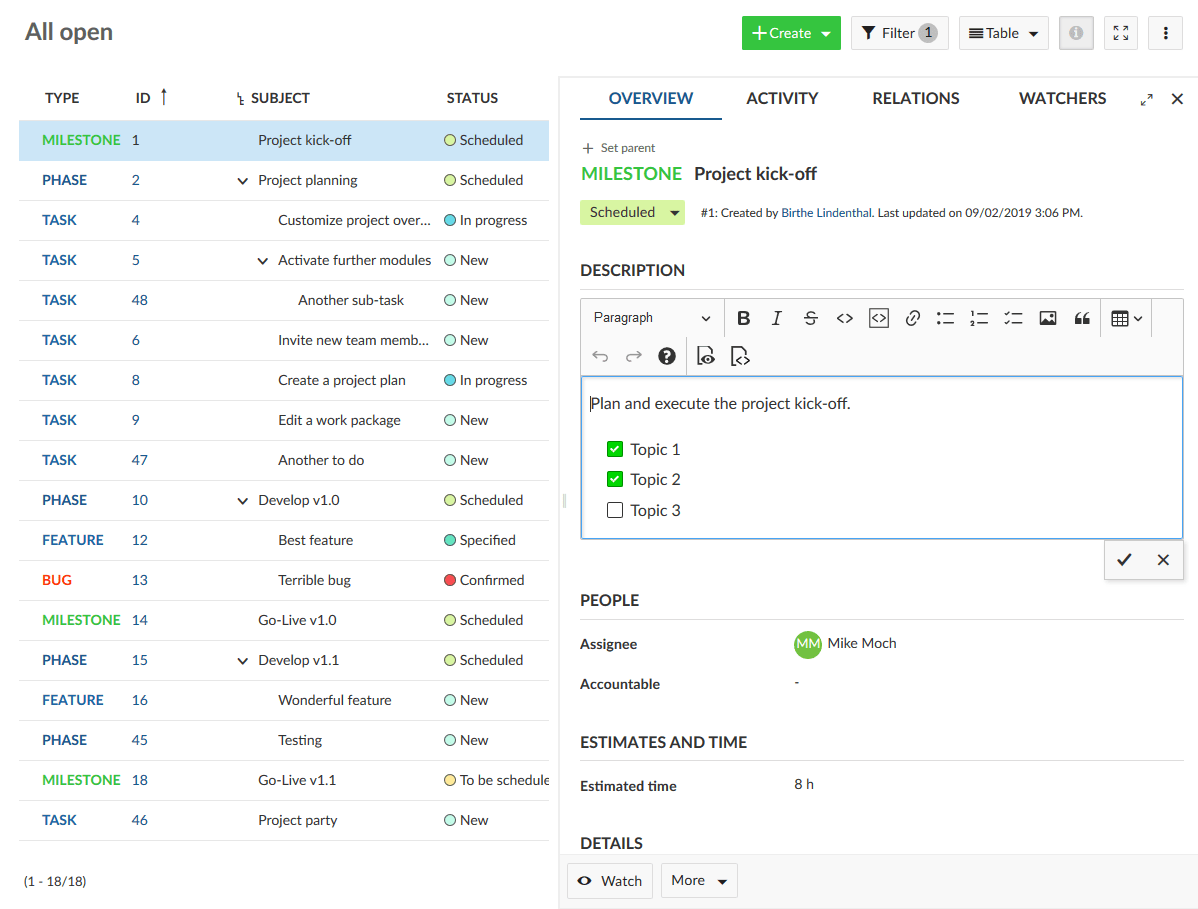Check the Topic 3 checkbox
1198x909 pixels.
[615, 510]
